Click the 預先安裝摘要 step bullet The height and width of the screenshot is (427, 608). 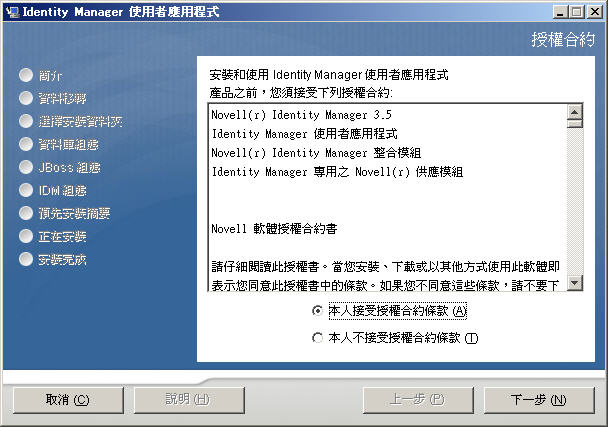point(26,213)
